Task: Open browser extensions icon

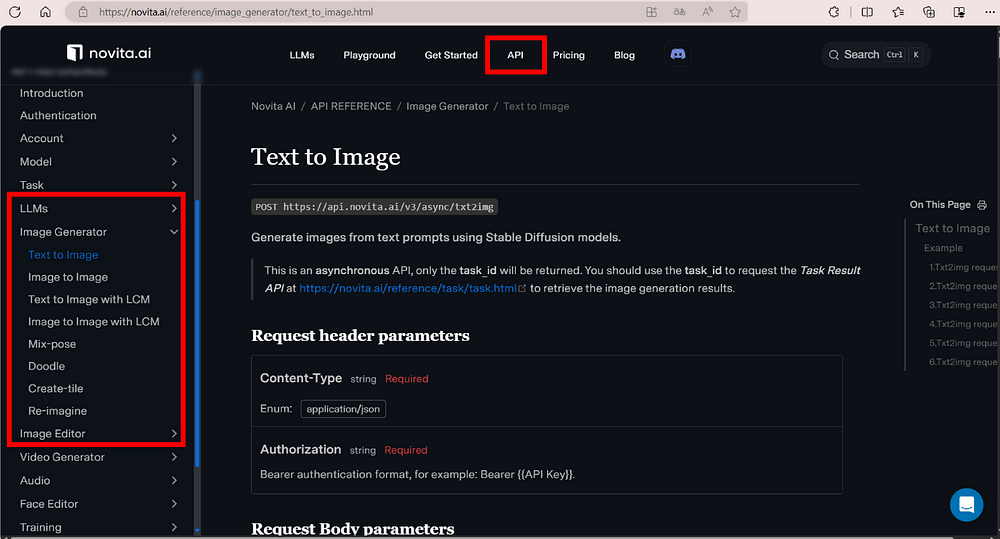Action: 834,12
